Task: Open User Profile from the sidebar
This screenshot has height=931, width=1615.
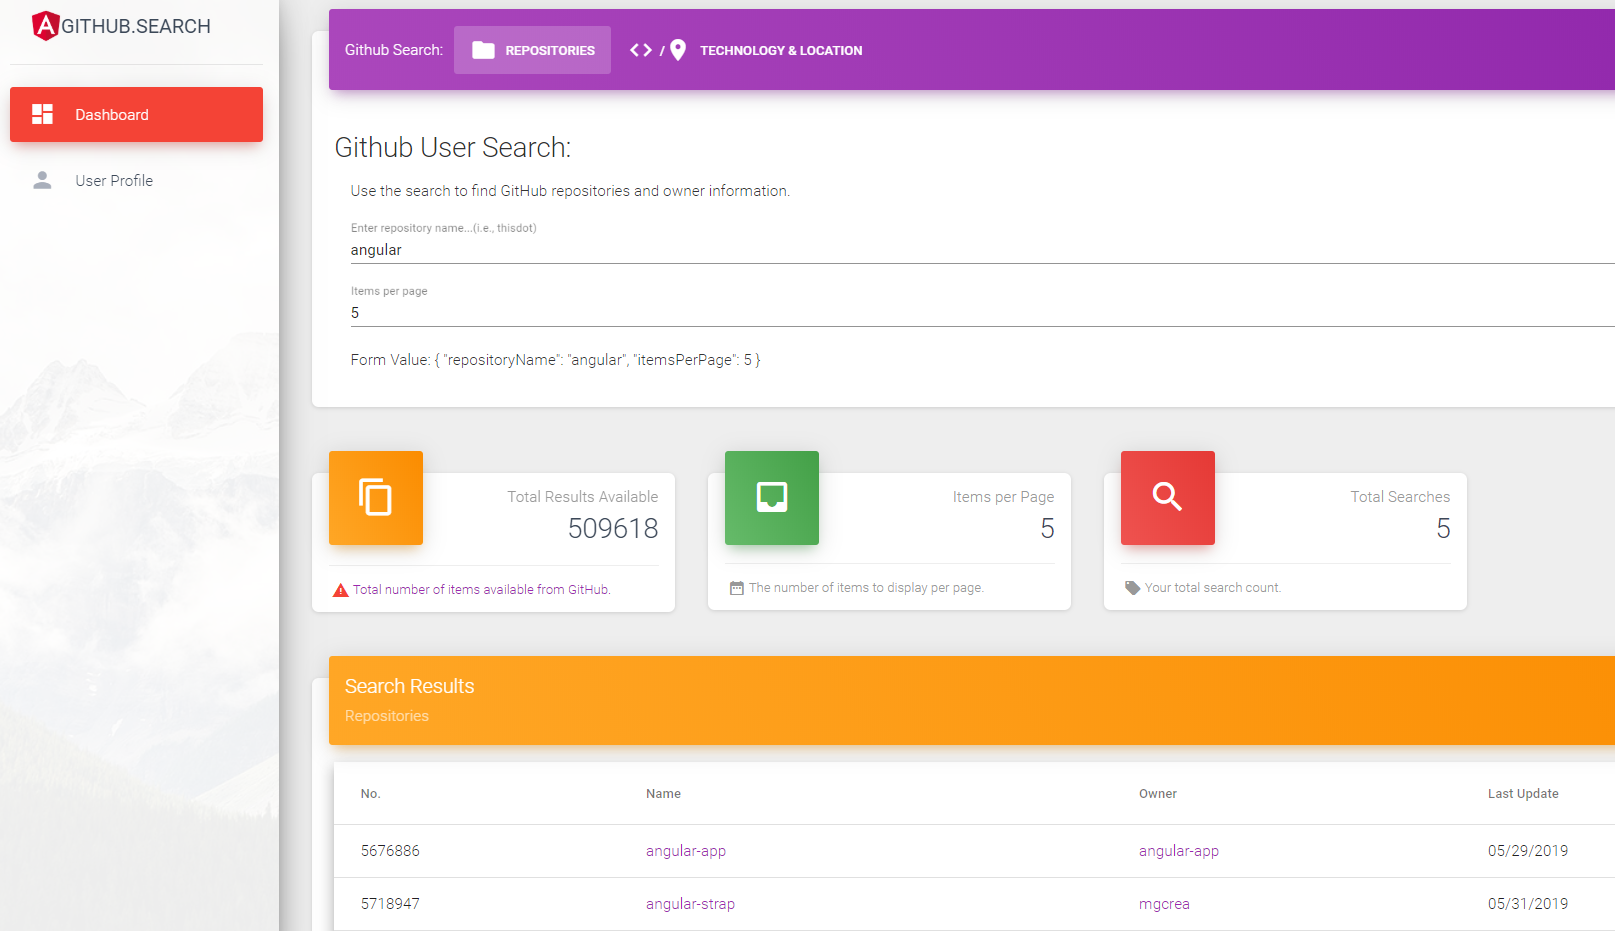Action: click(114, 181)
